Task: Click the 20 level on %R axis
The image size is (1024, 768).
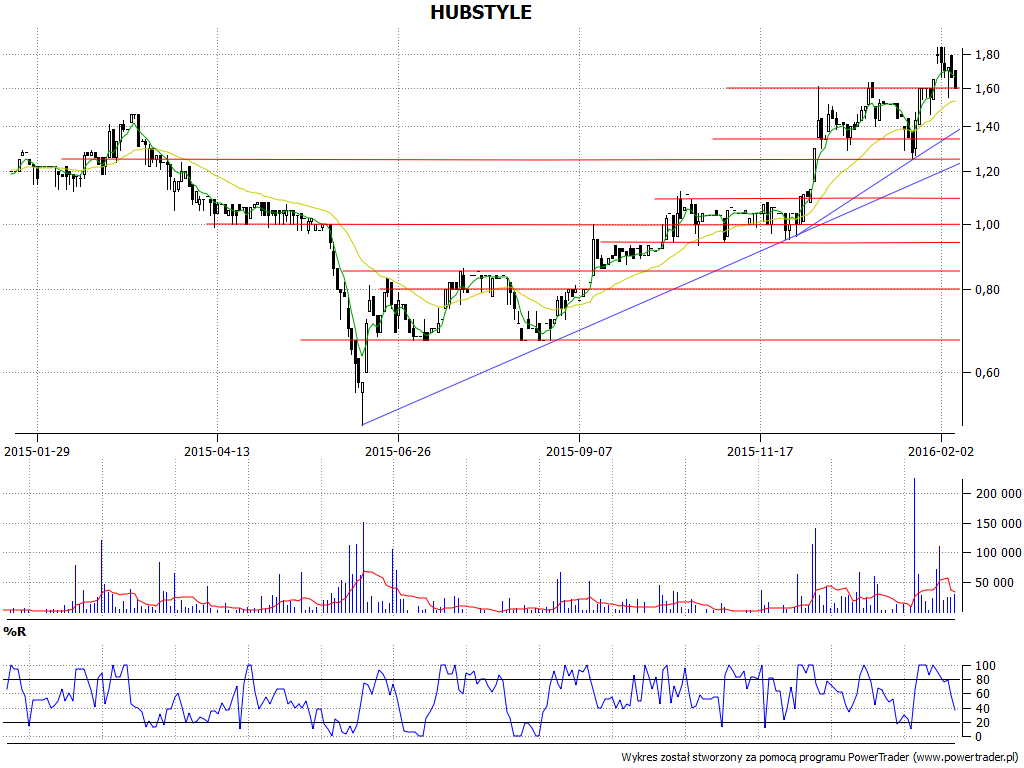Action: [x=982, y=723]
